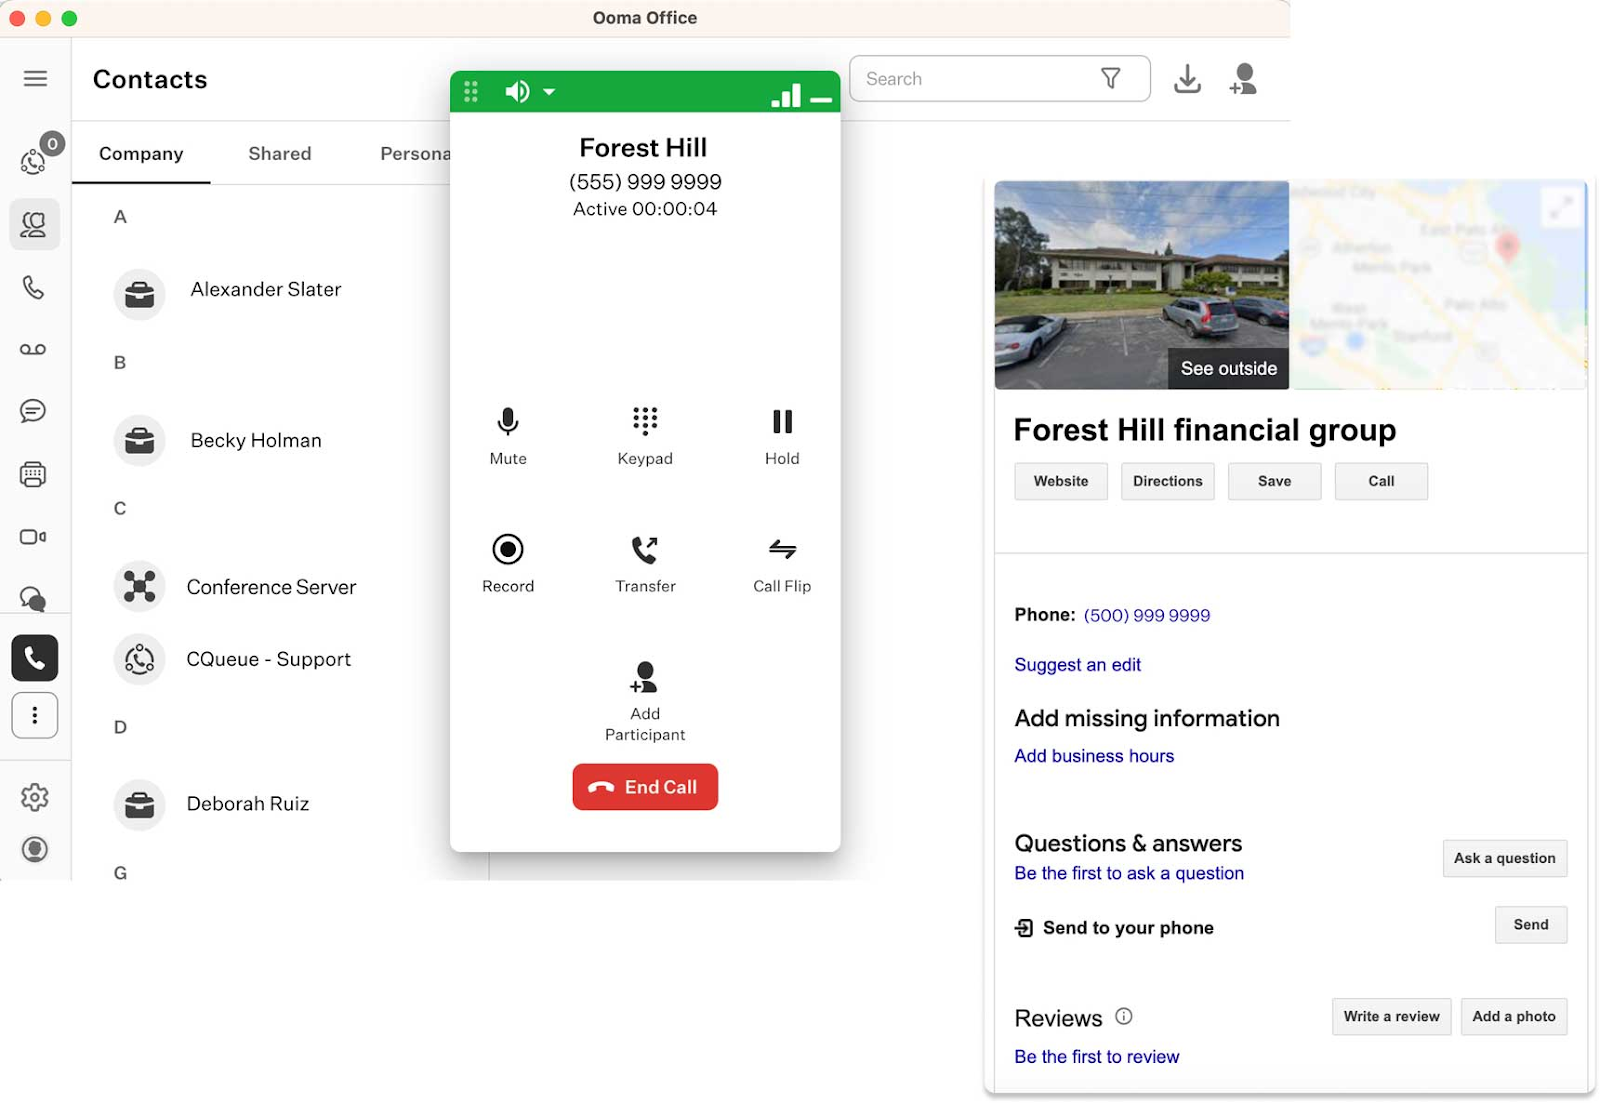The width and height of the screenshot is (1600, 1103).
Task: Open the user profile sidebar icon
Action: coord(35,849)
